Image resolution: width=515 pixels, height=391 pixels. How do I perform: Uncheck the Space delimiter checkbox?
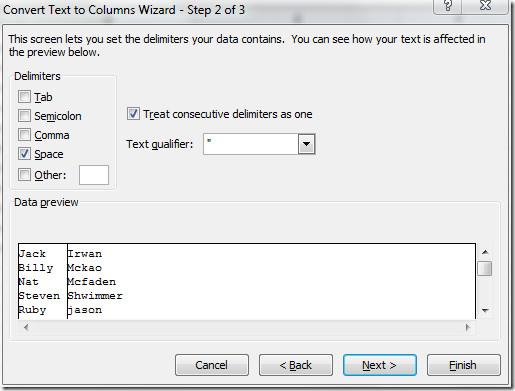[24, 154]
